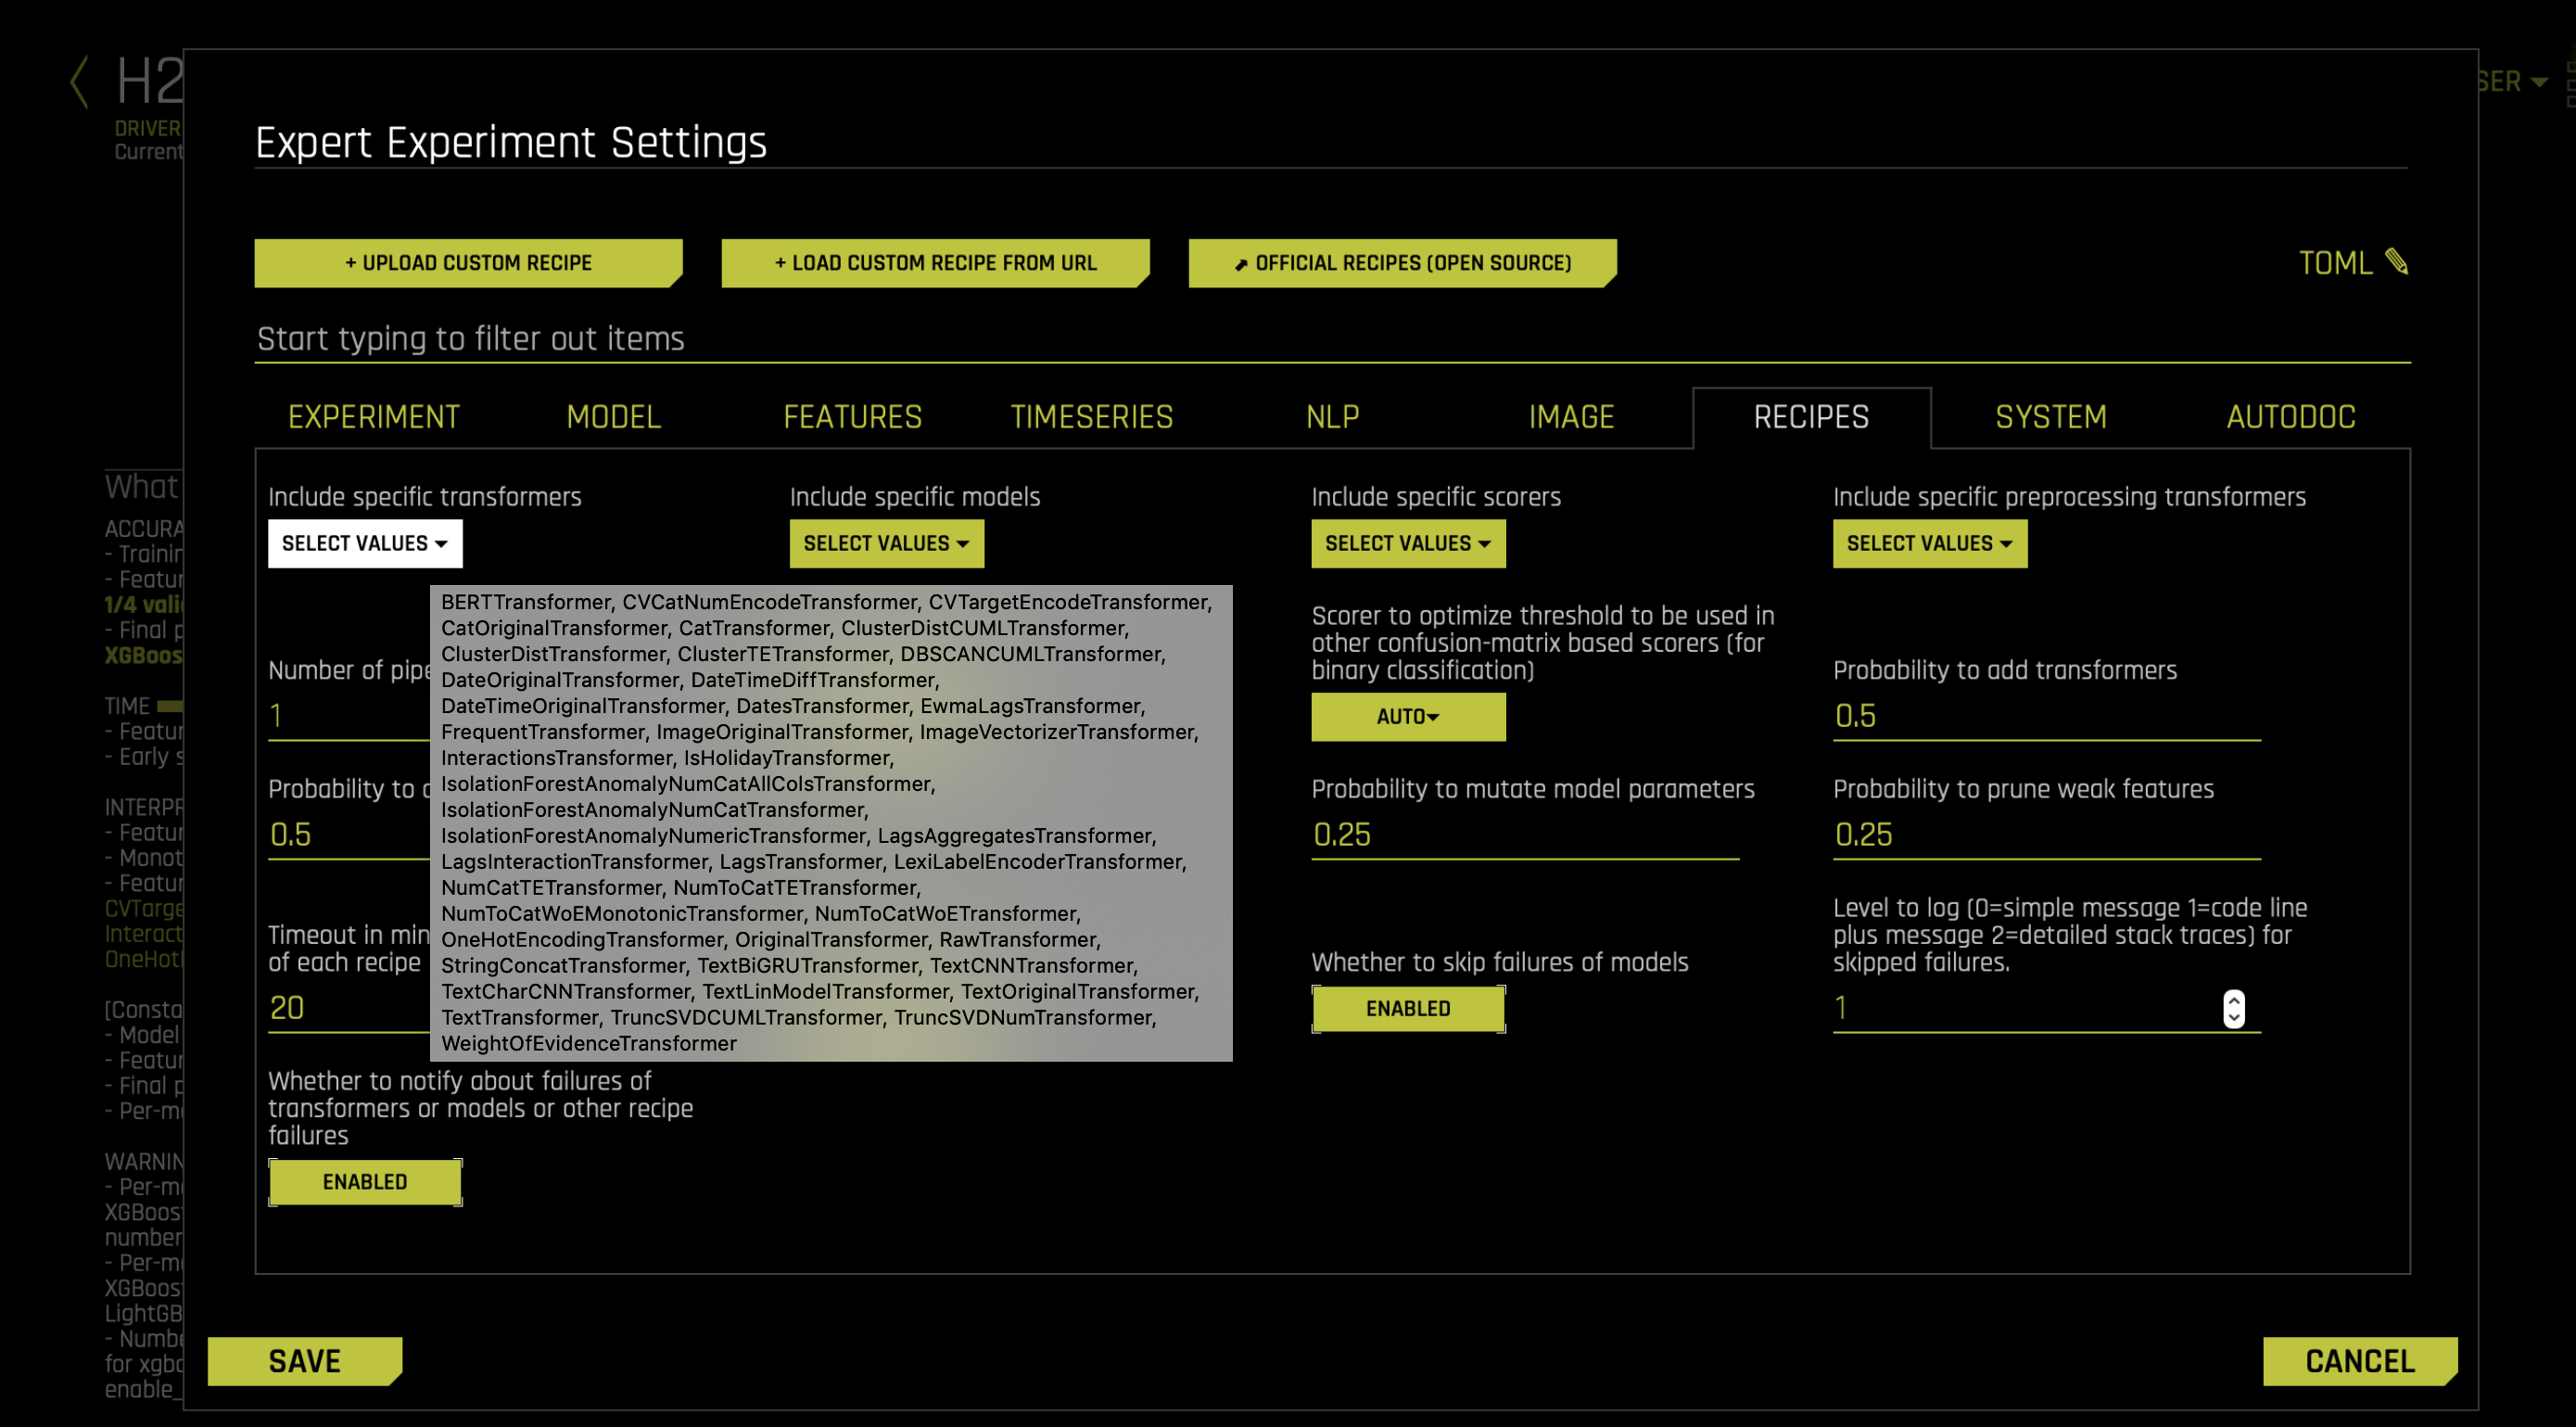This screenshot has width=2576, height=1427.
Task: Click the TOML pencil edit icon
Action: (x=2396, y=262)
